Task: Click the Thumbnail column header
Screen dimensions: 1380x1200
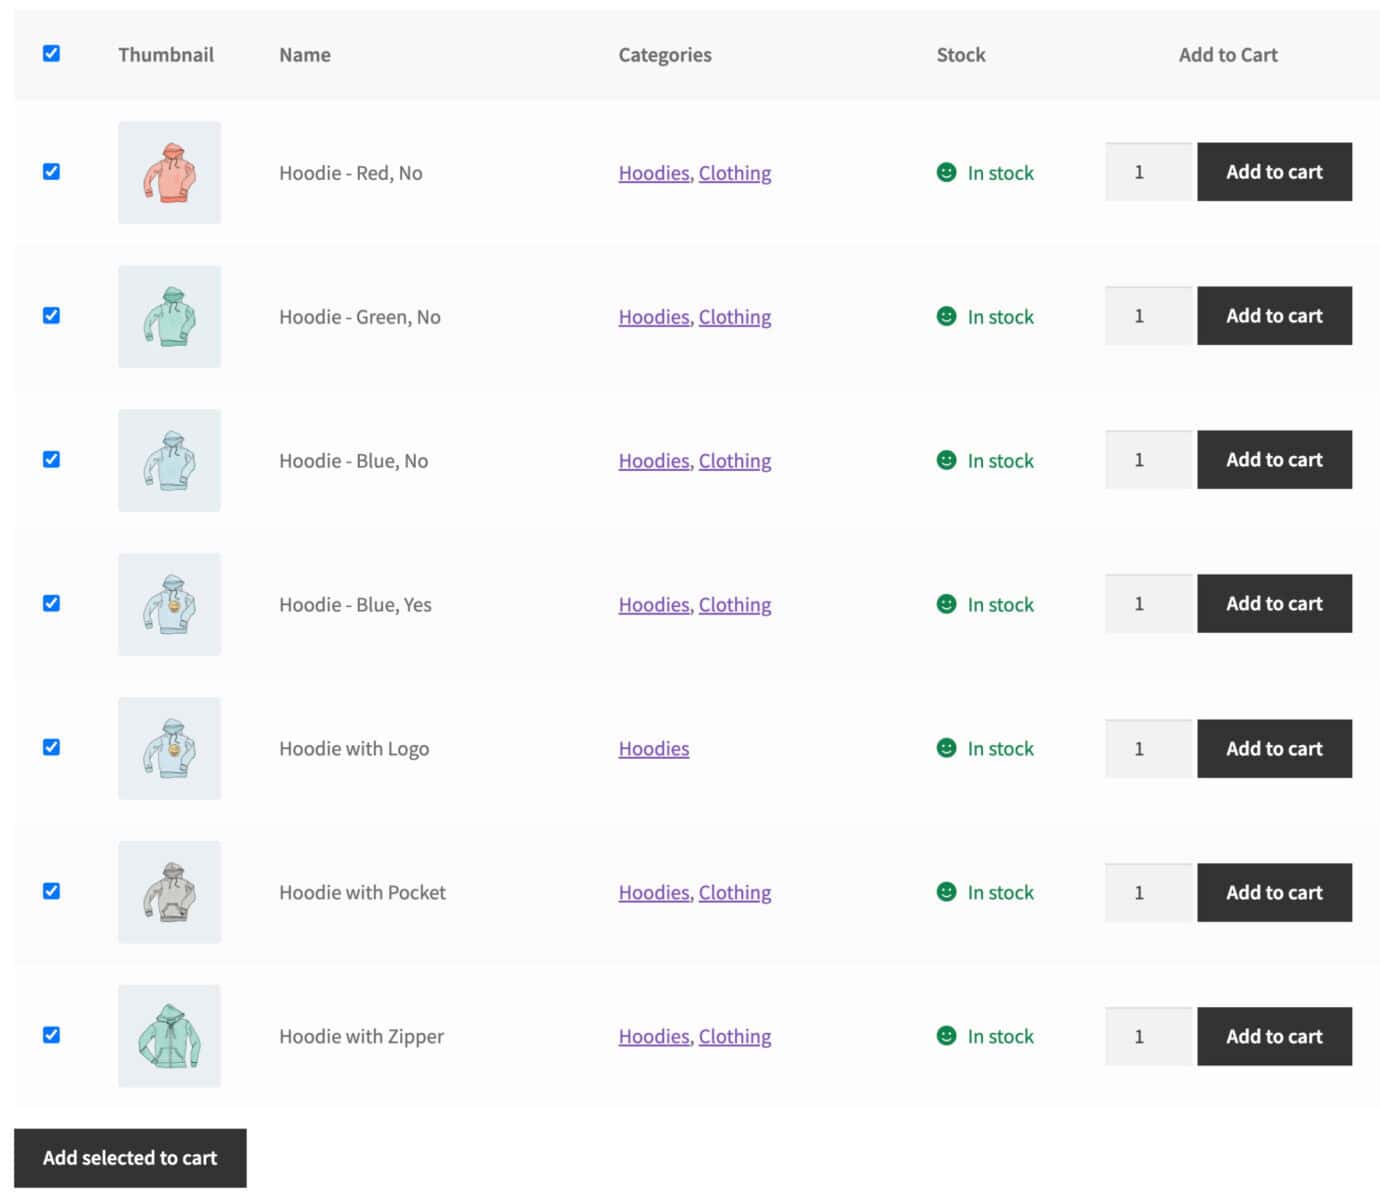Action: 166,55
